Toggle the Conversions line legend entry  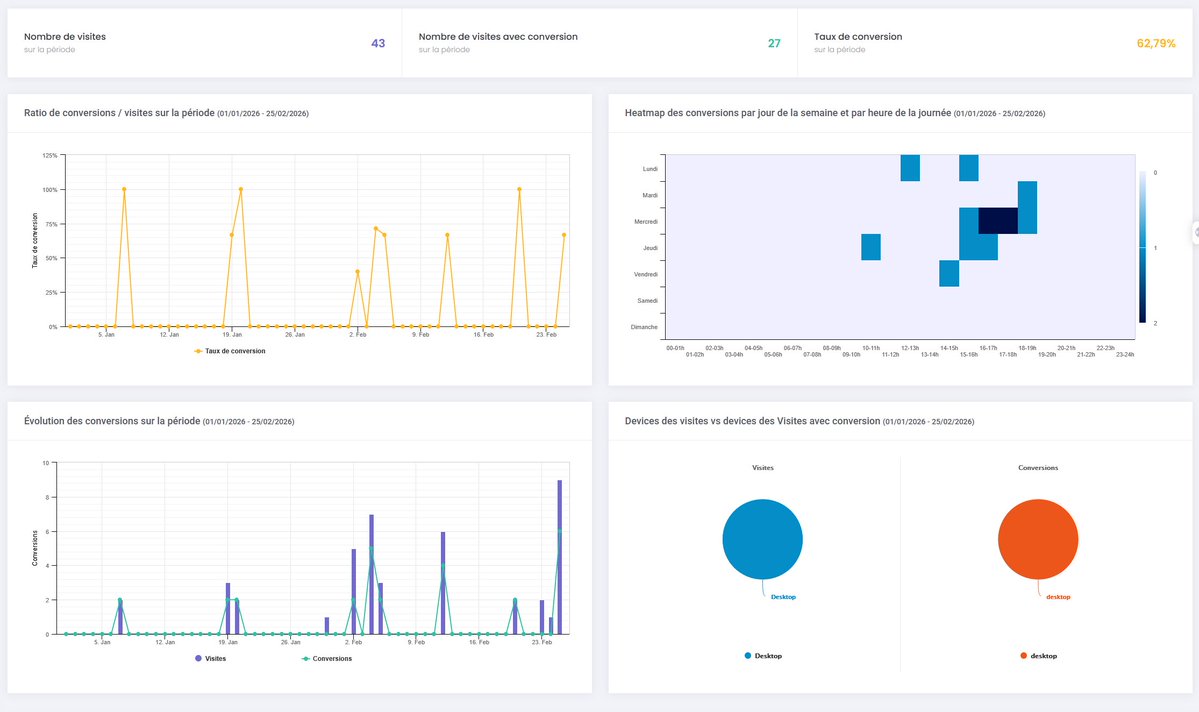327,658
